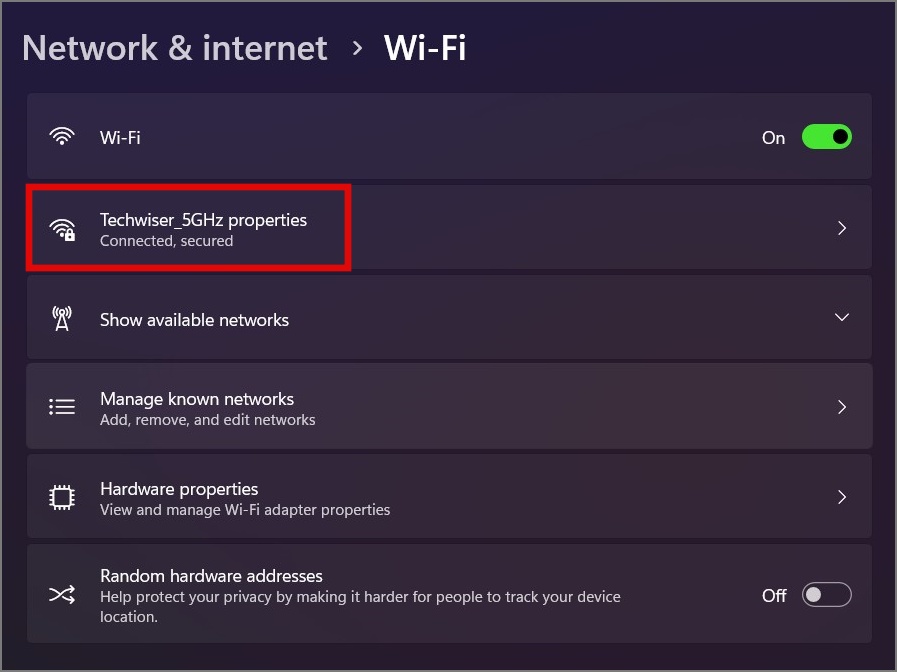Viewport: 897px width, 672px height.
Task: Click the Show available networks label
Action: click(x=194, y=320)
